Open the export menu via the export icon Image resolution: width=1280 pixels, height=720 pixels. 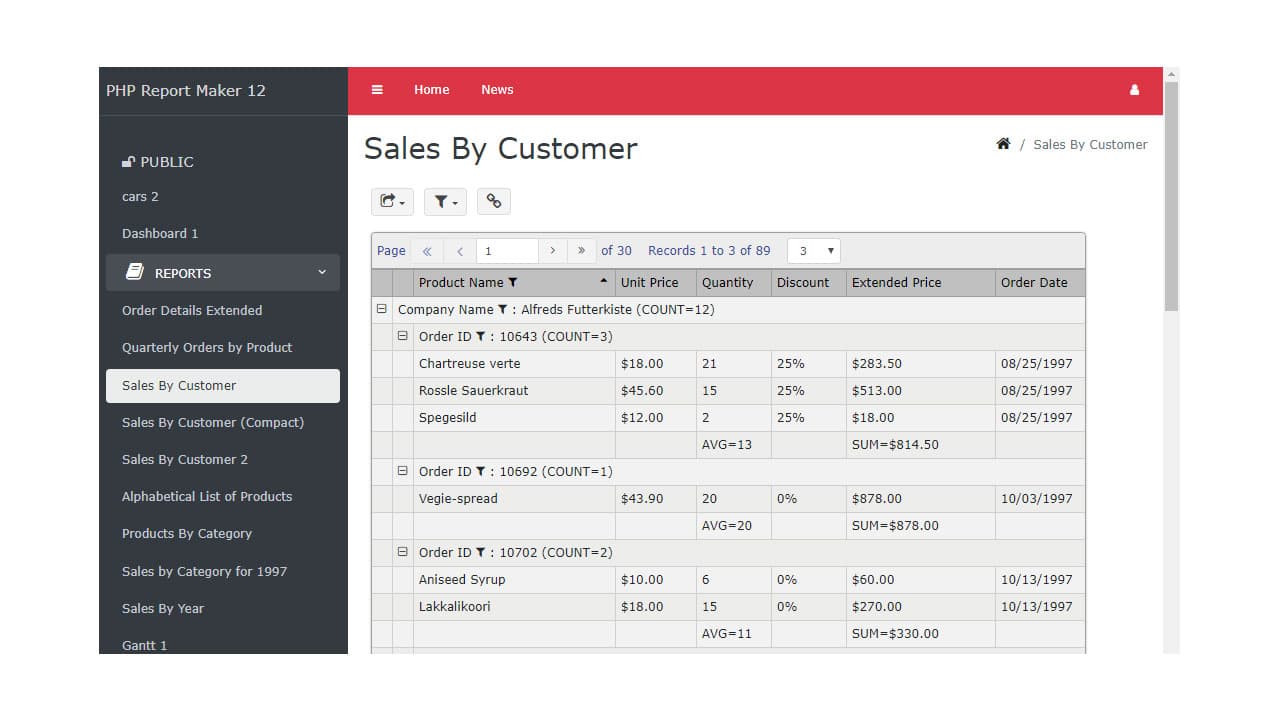[x=392, y=201]
